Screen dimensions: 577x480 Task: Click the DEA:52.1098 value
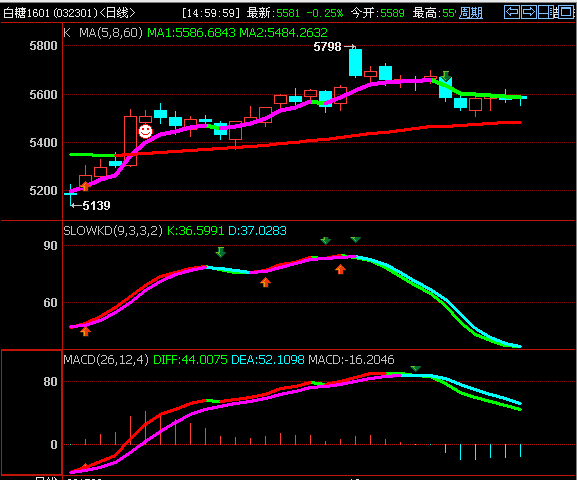(268, 359)
